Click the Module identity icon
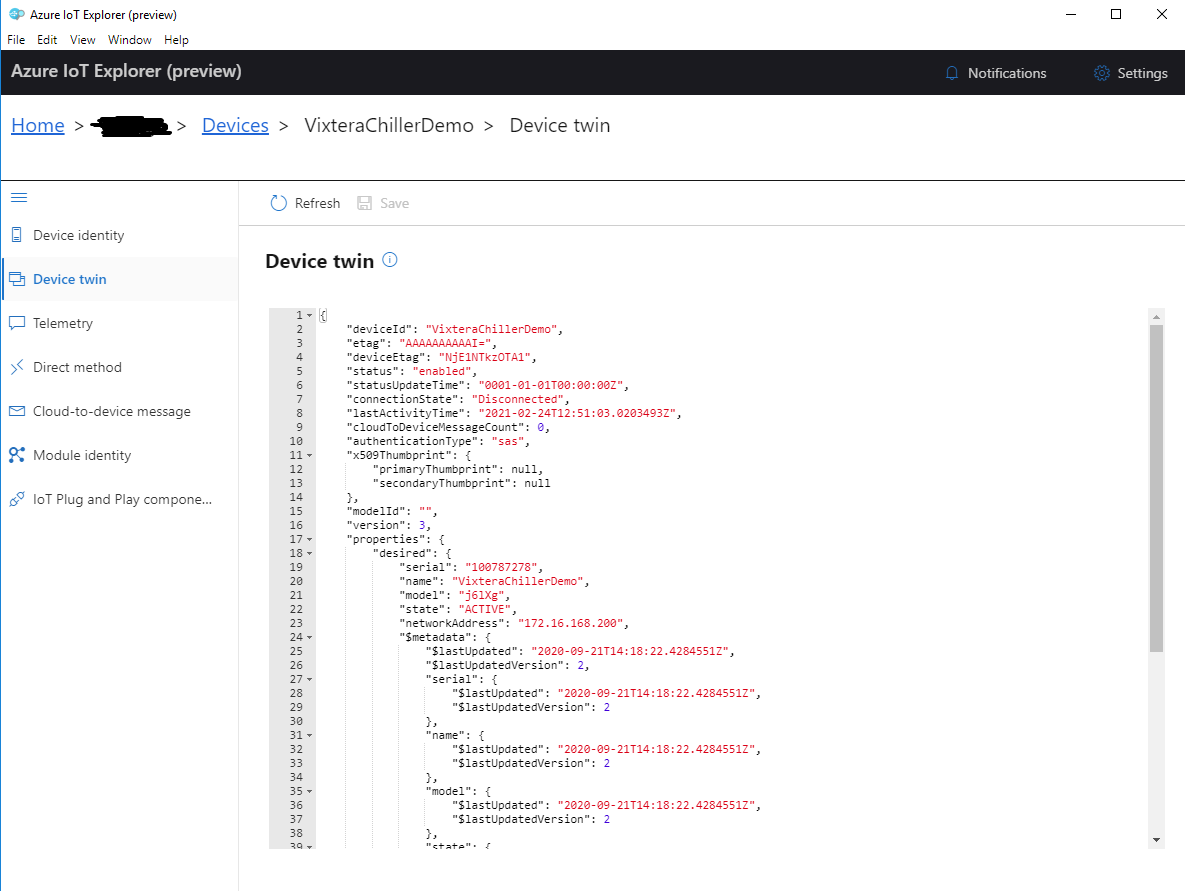Viewport: 1185px width, 891px height. click(17, 455)
